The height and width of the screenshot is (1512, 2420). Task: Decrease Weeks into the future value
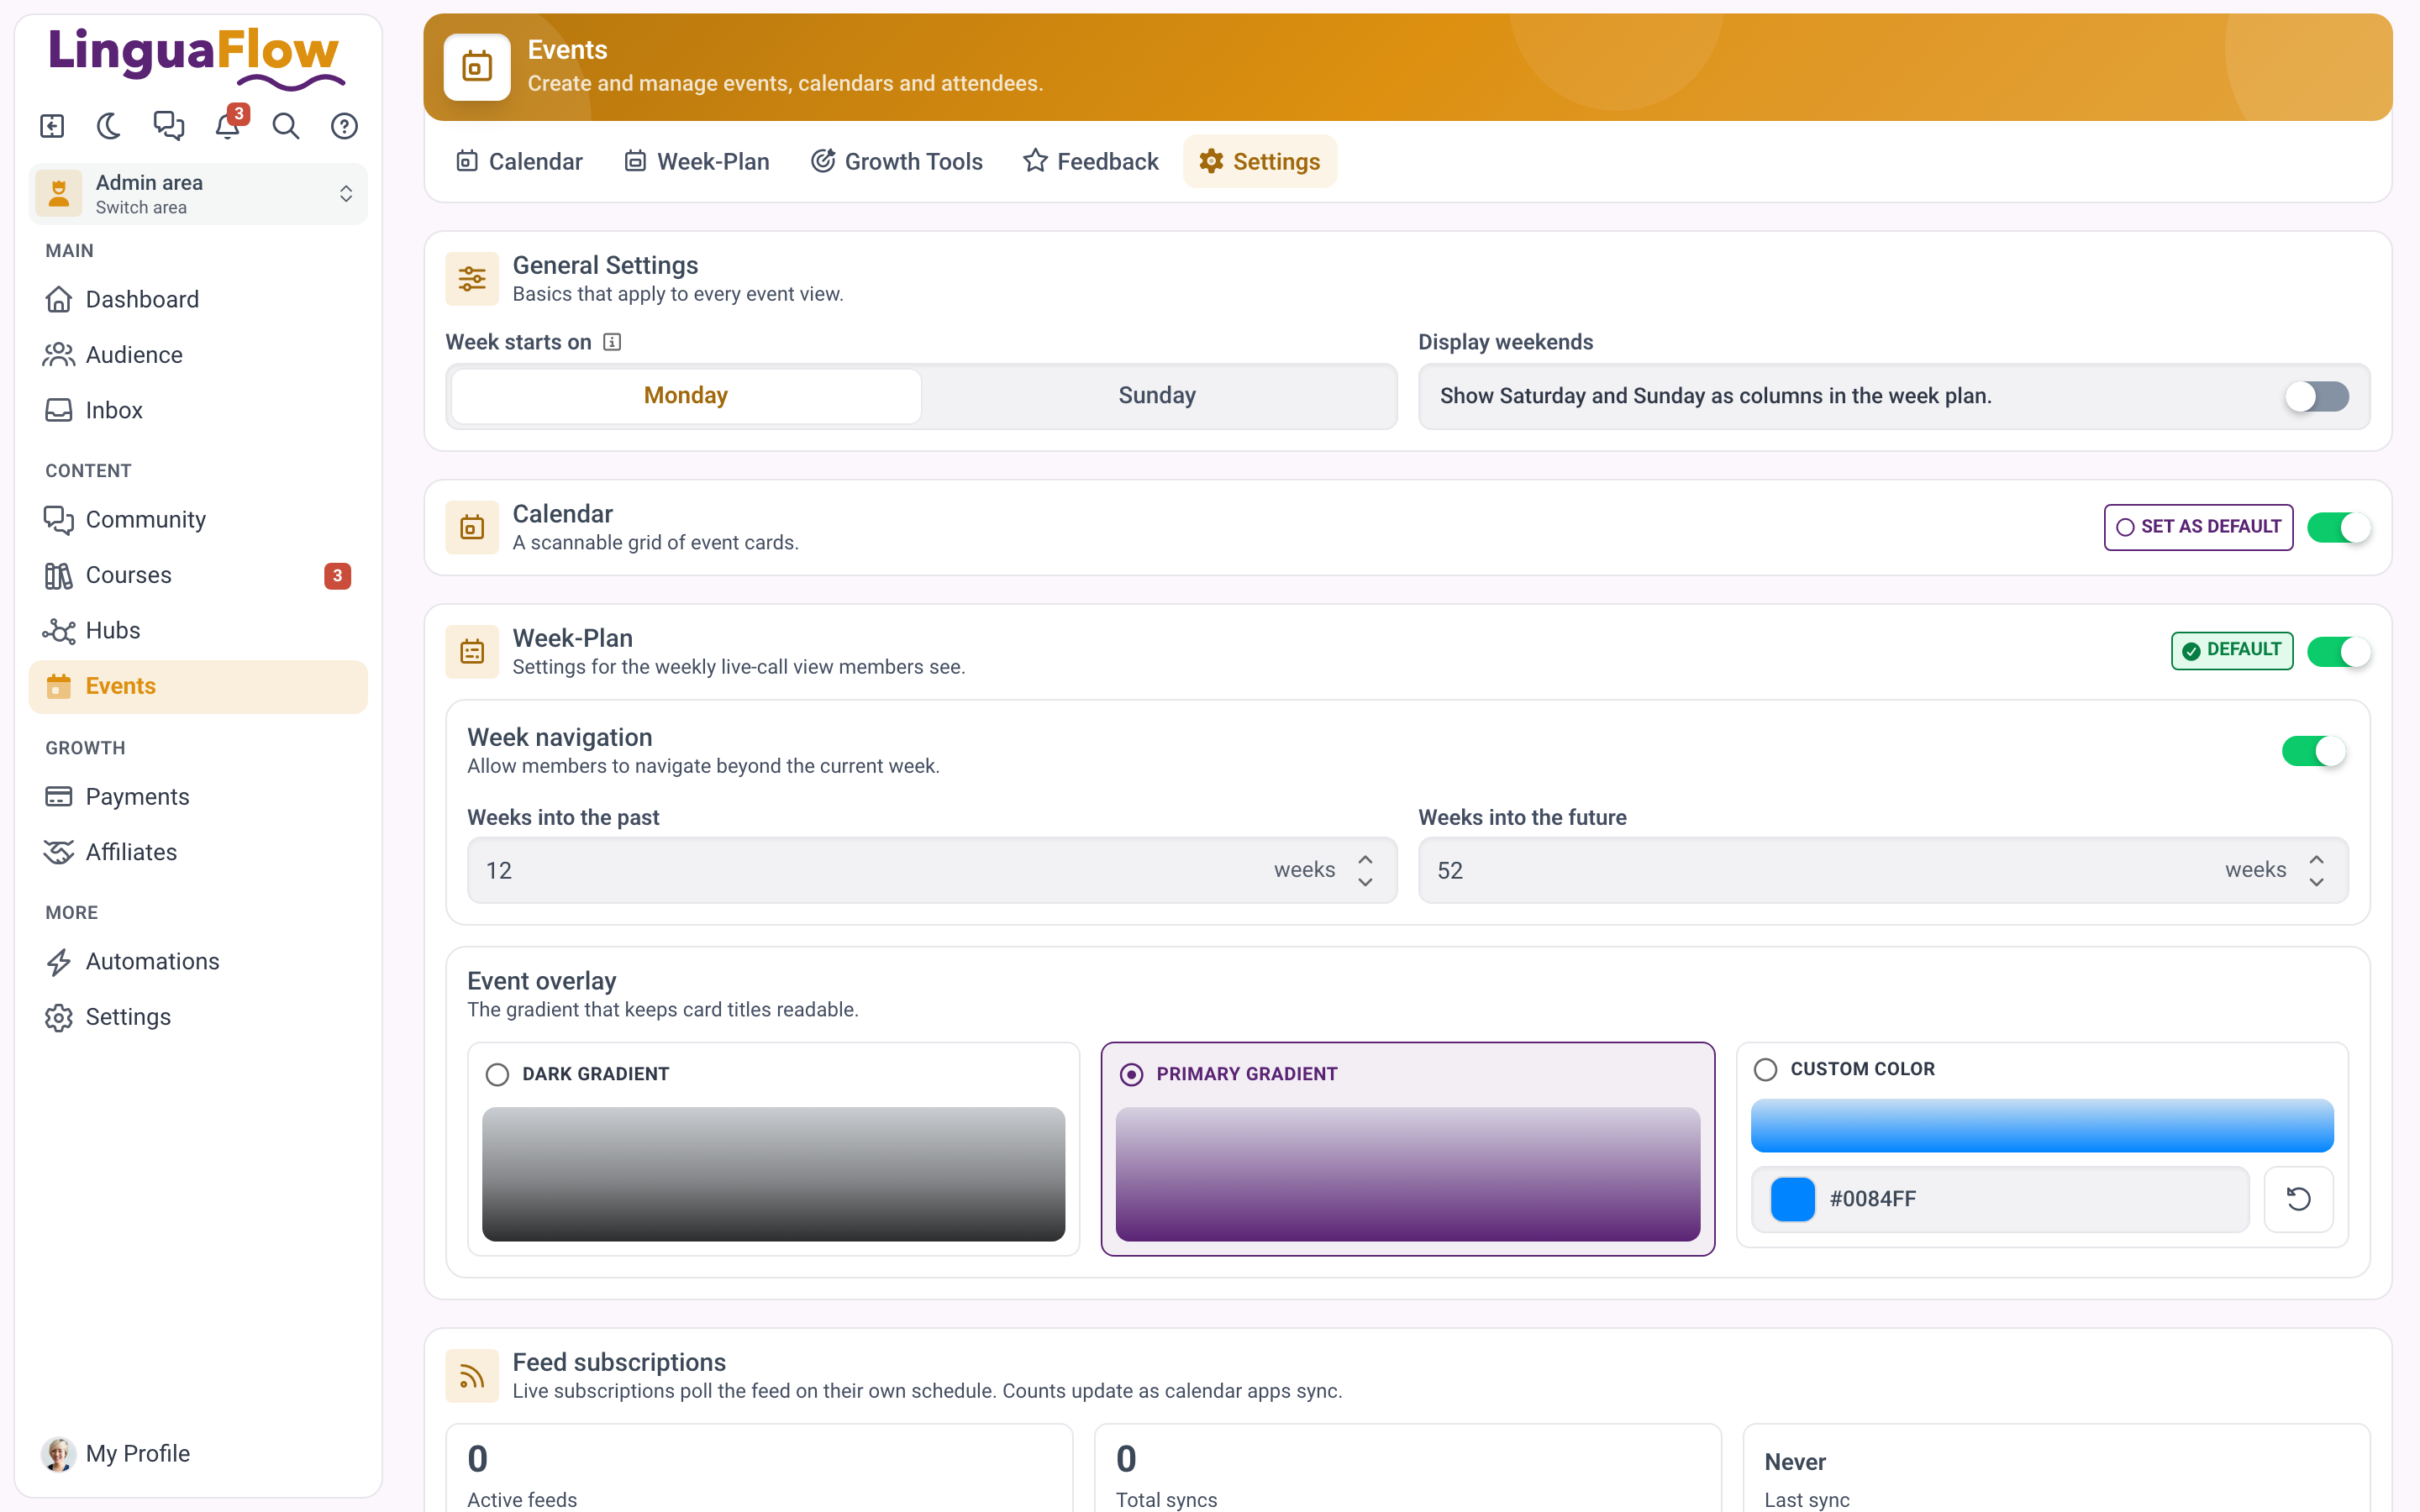pyautogui.click(x=2316, y=882)
